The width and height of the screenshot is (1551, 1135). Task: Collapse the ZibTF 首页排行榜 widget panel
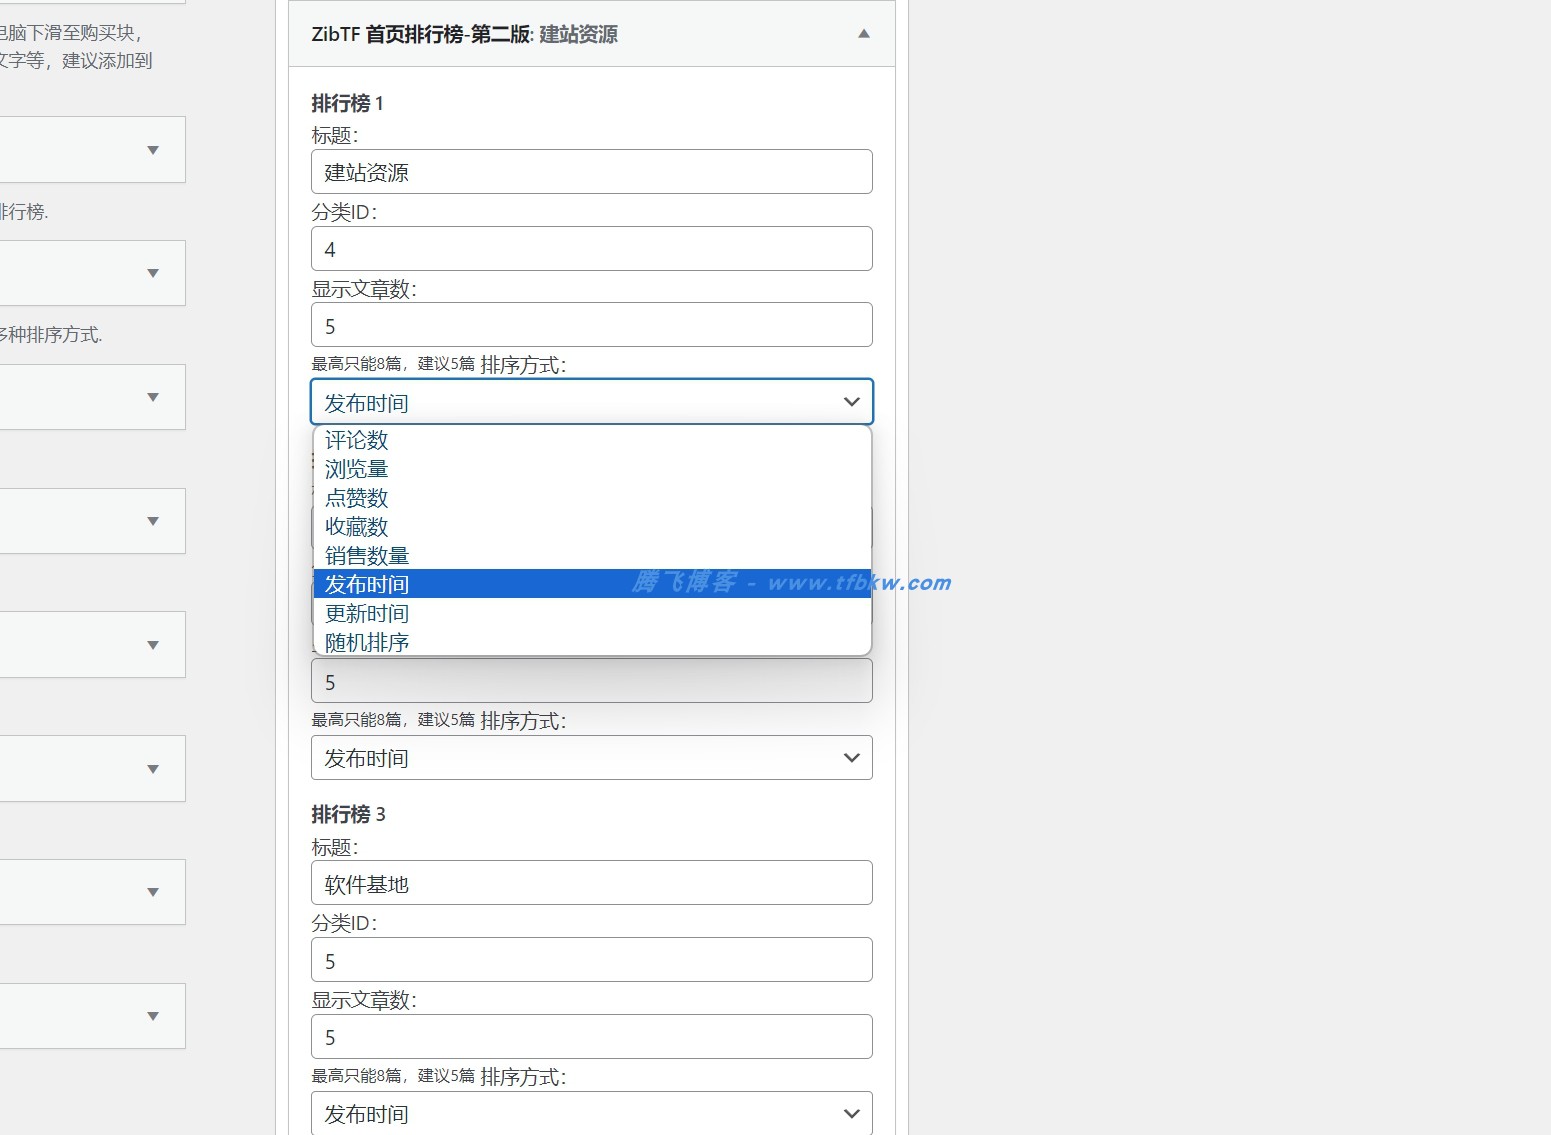coord(862,33)
